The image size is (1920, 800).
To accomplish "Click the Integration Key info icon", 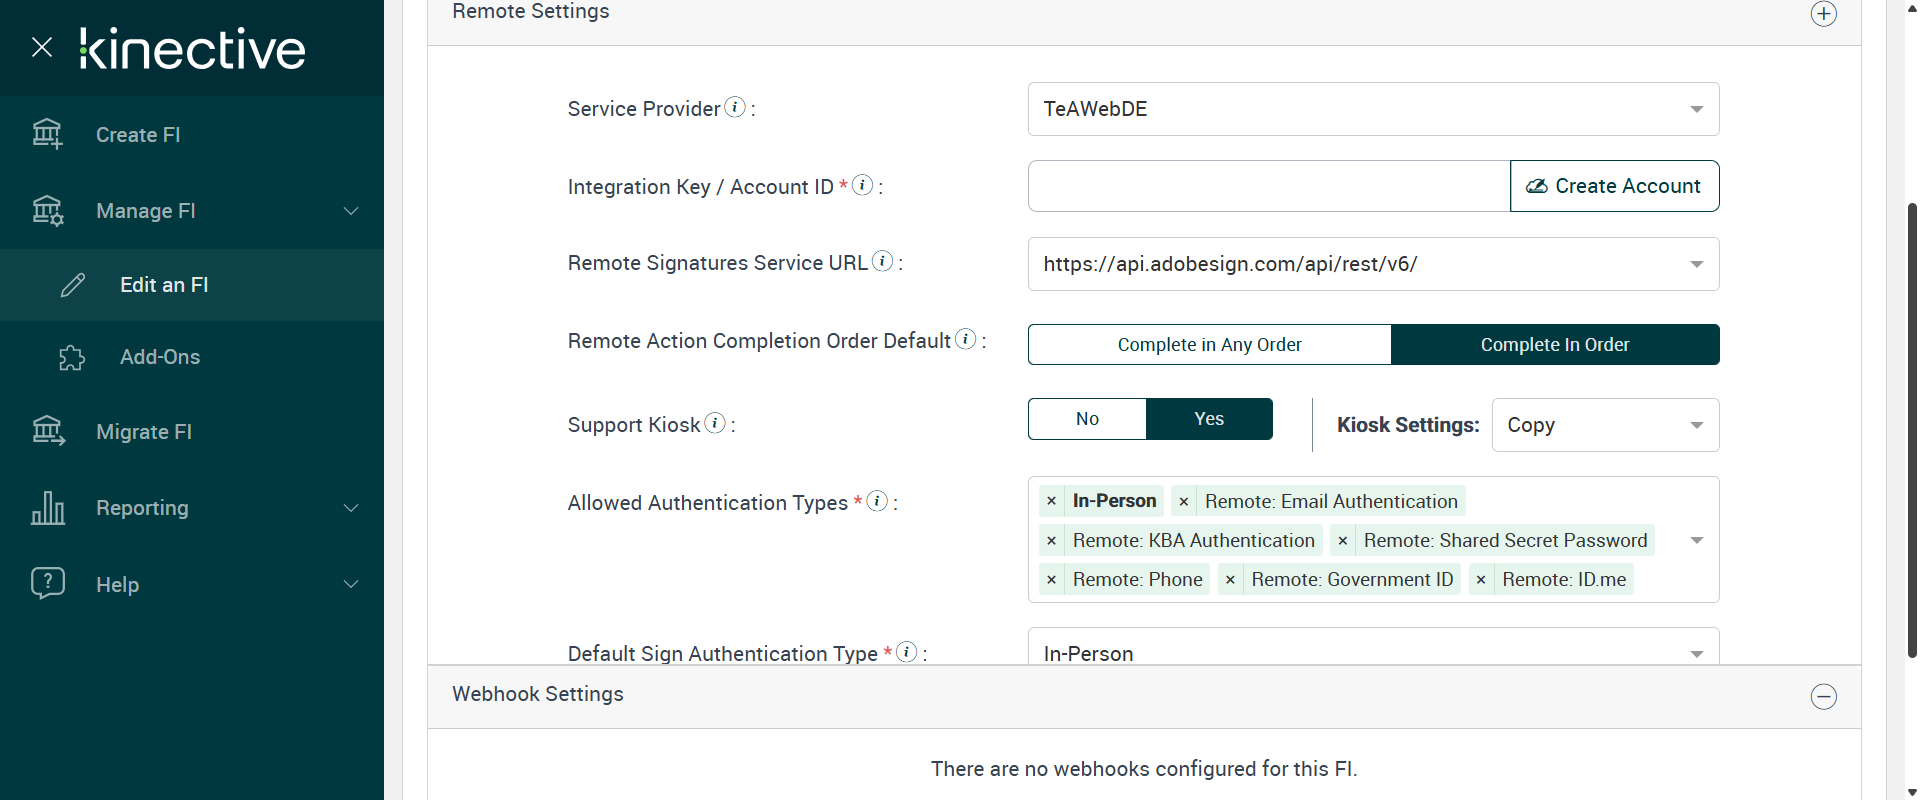I will pos(862,185).
